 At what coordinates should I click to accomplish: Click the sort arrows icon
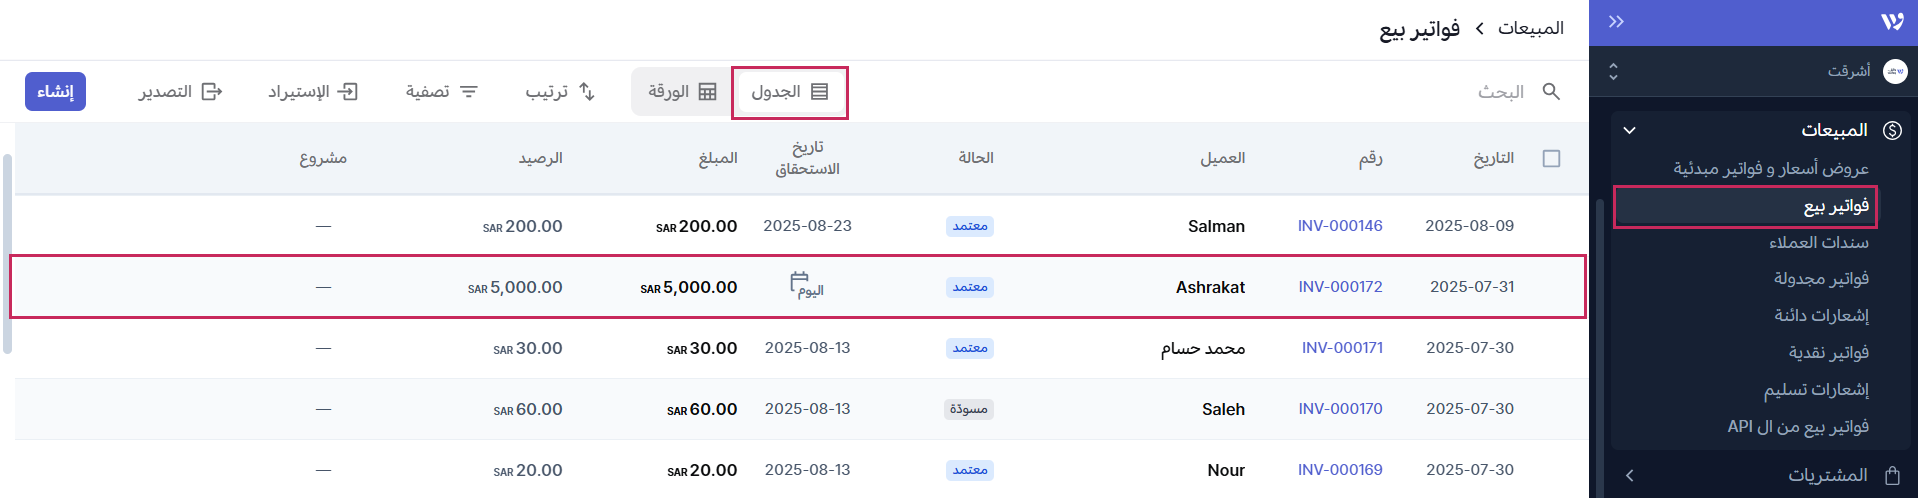pos(587,92)
